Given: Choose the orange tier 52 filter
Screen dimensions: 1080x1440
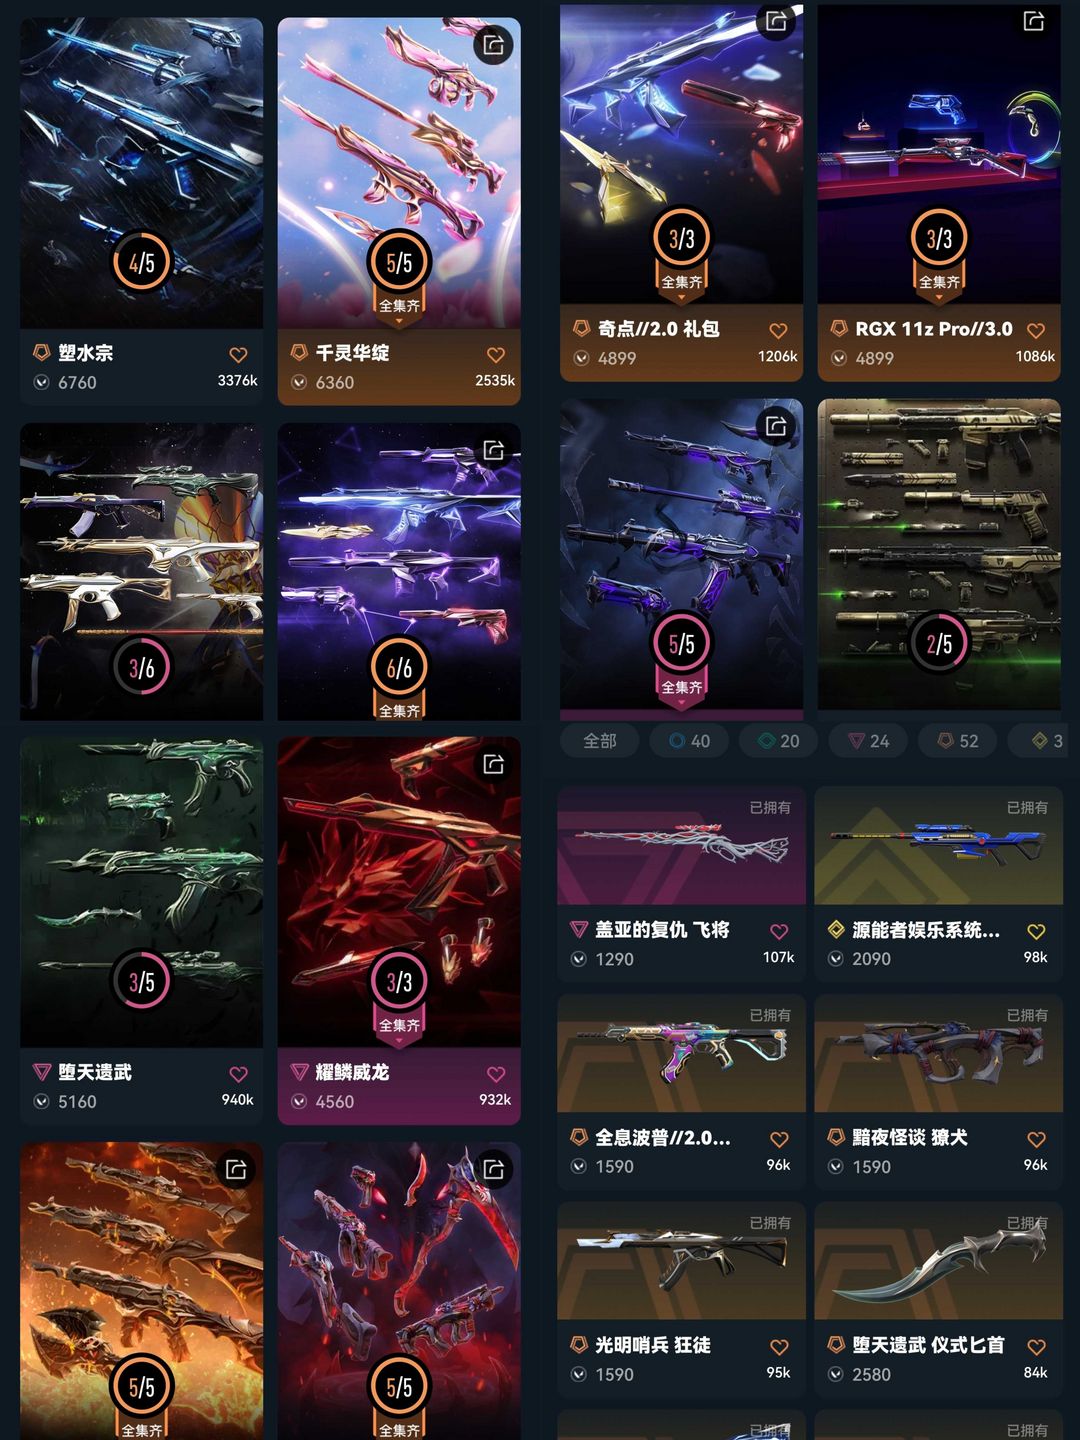Looking at the screenshot, I should point(958,741).
